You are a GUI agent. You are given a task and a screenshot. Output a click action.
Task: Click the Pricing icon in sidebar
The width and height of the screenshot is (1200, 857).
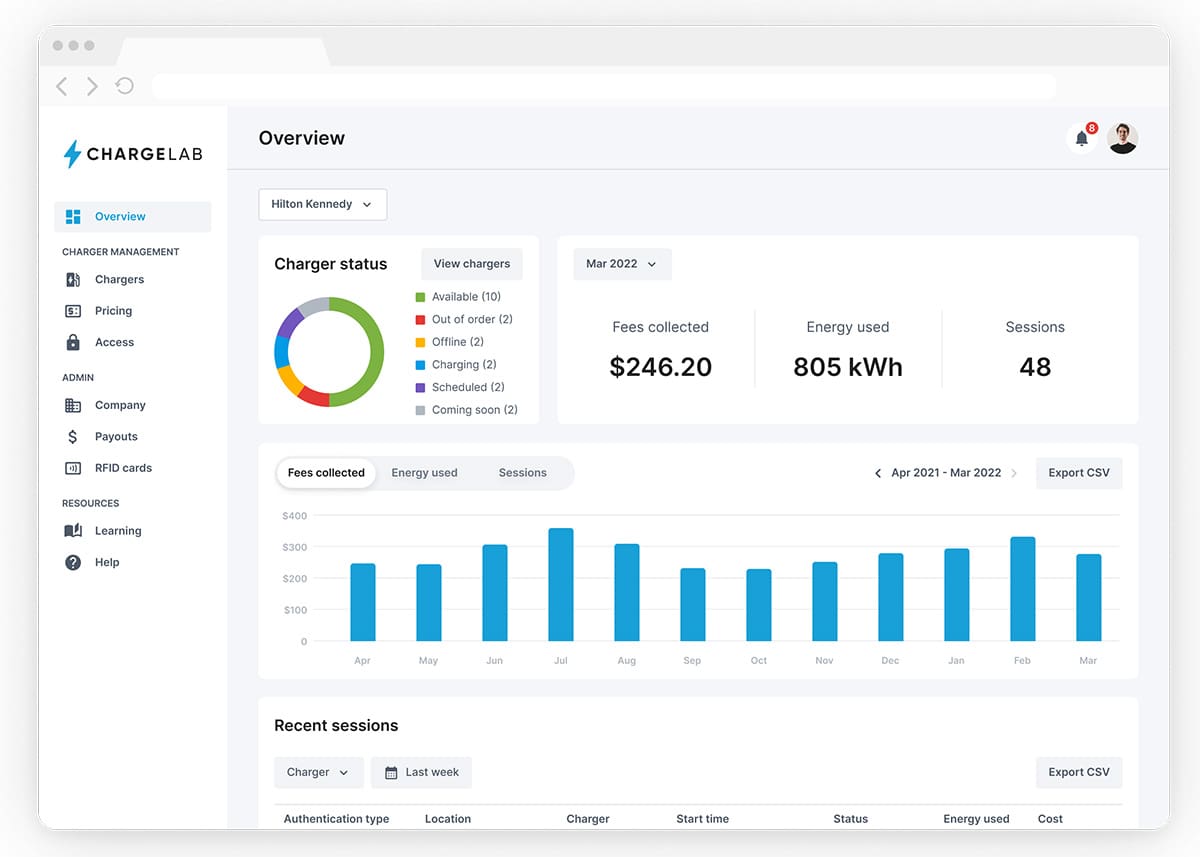click(x=73, y=311)
